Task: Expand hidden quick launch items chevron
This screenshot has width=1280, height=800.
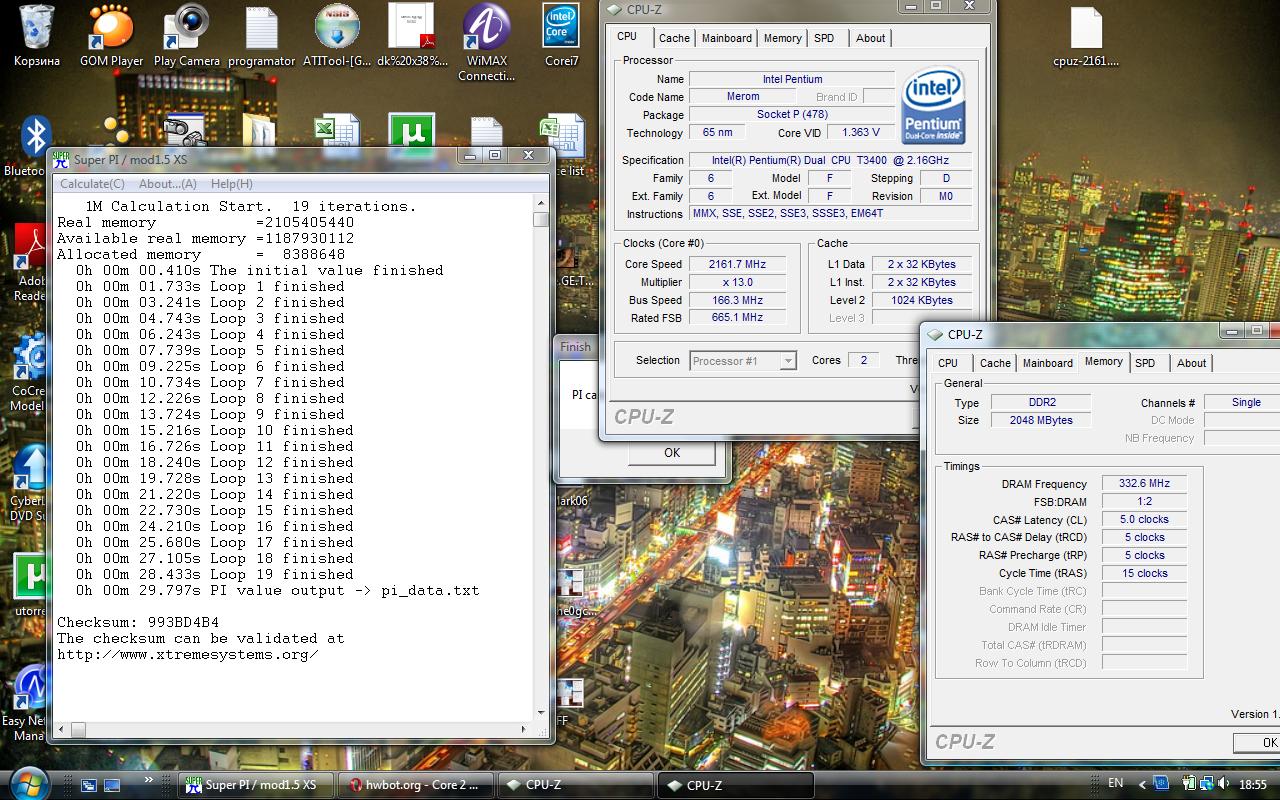Action: tap(150, 780)
